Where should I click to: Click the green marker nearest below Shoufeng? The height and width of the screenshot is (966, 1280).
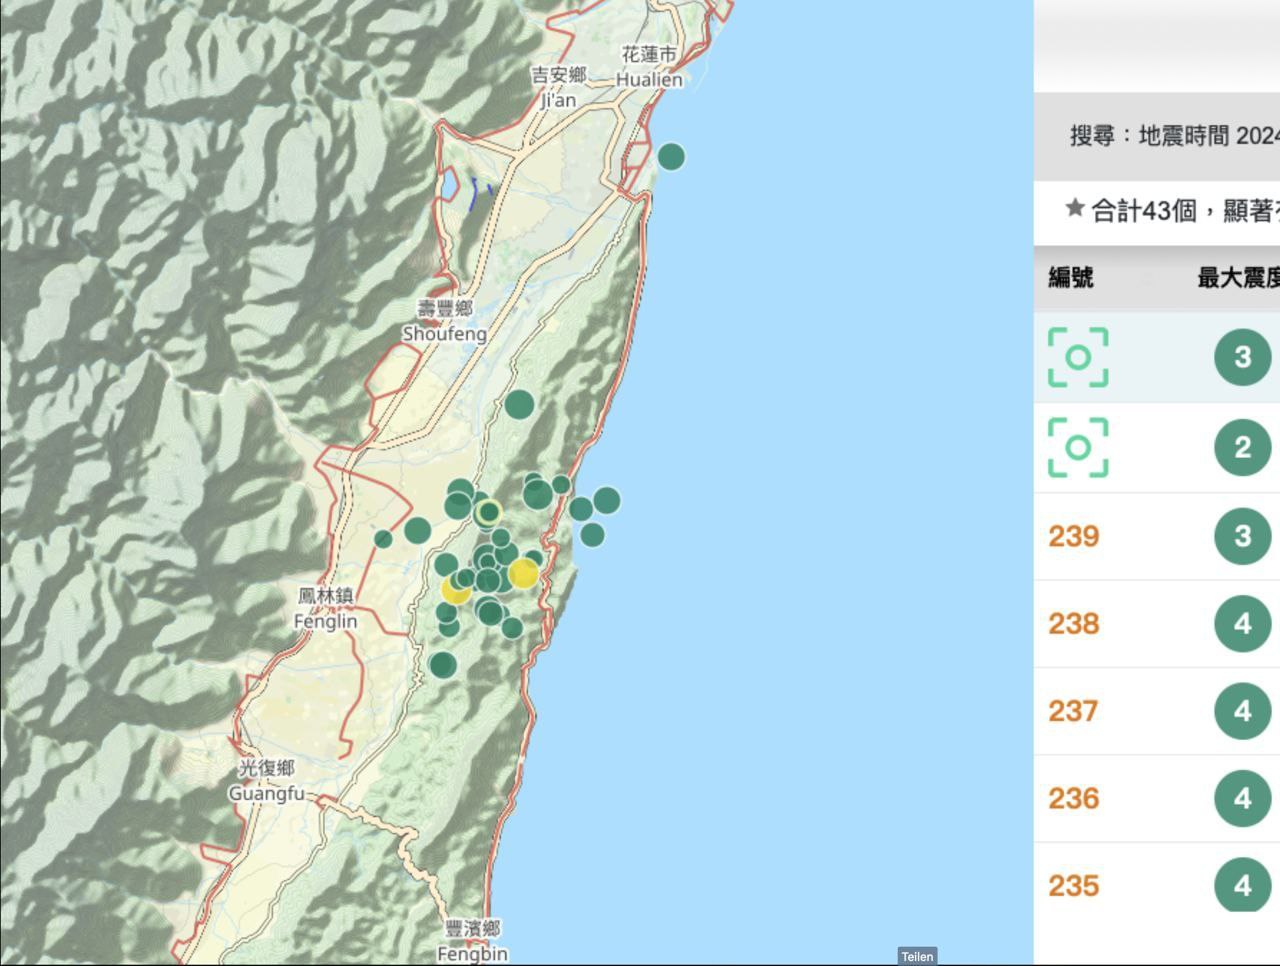pos(519,405)
